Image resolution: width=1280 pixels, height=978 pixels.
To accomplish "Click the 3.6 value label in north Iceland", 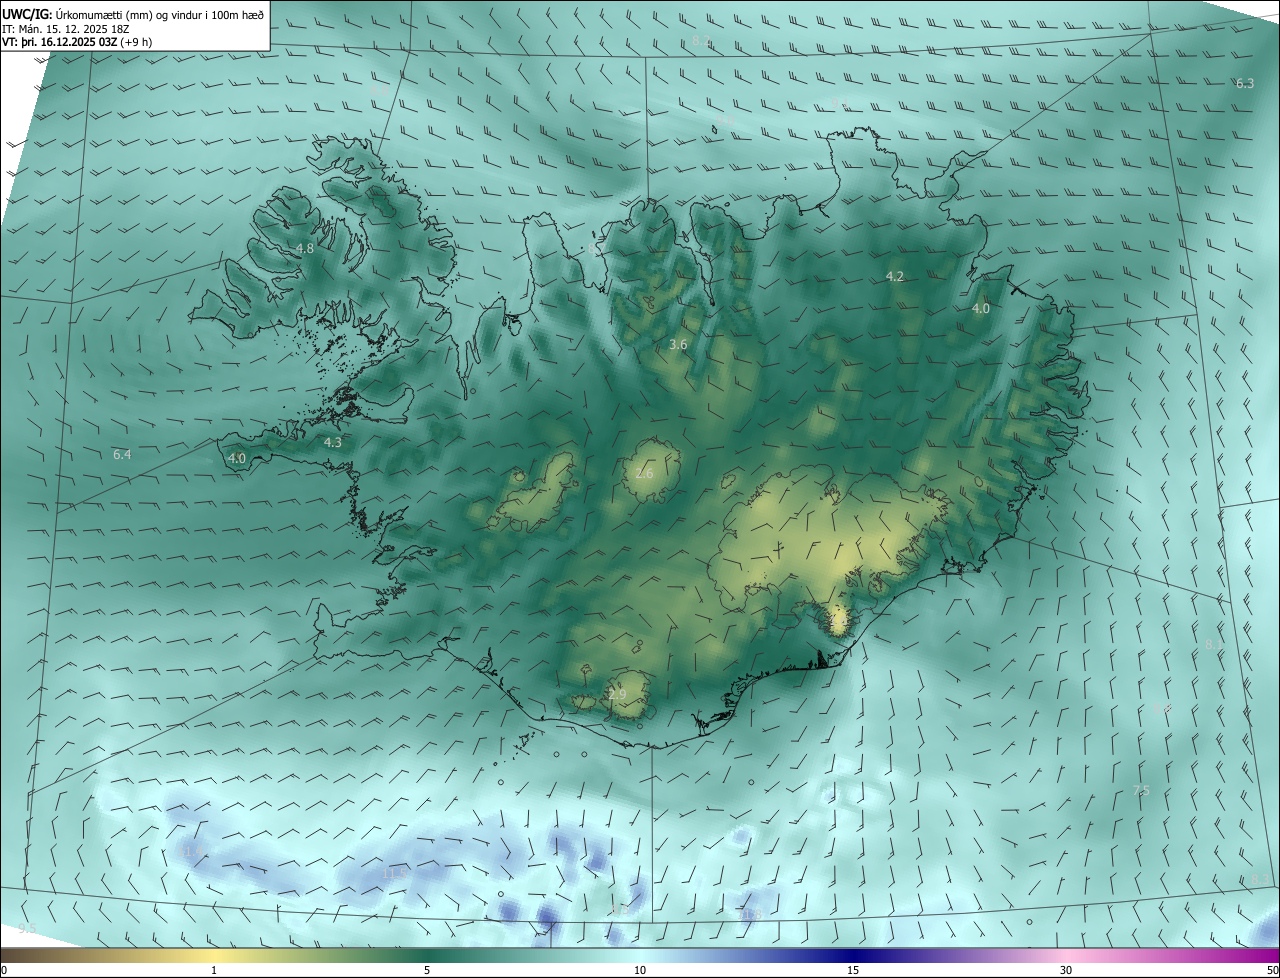I will coord(678,344).
